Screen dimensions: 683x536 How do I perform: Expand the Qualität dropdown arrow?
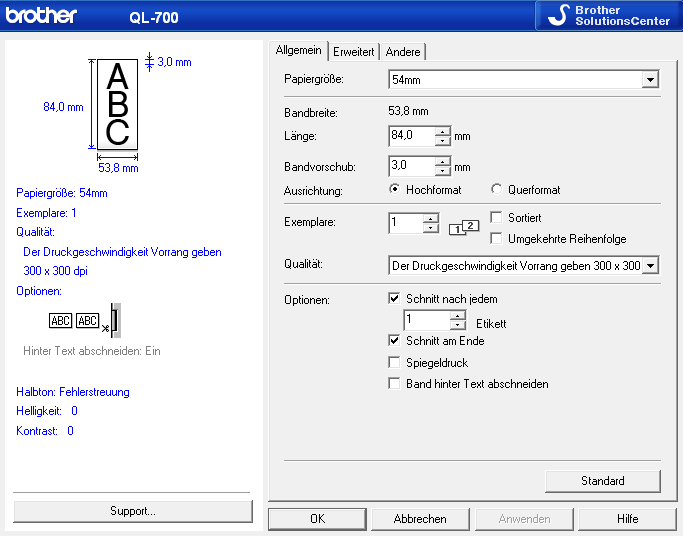[650, 266]
